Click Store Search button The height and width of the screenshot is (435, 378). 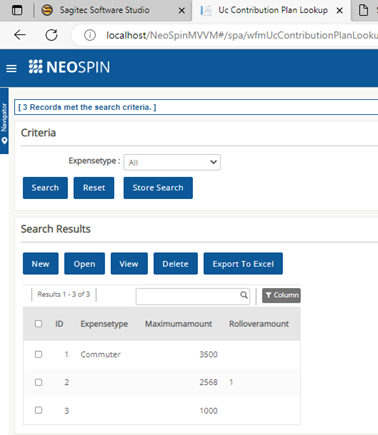[x=158, y=188]
